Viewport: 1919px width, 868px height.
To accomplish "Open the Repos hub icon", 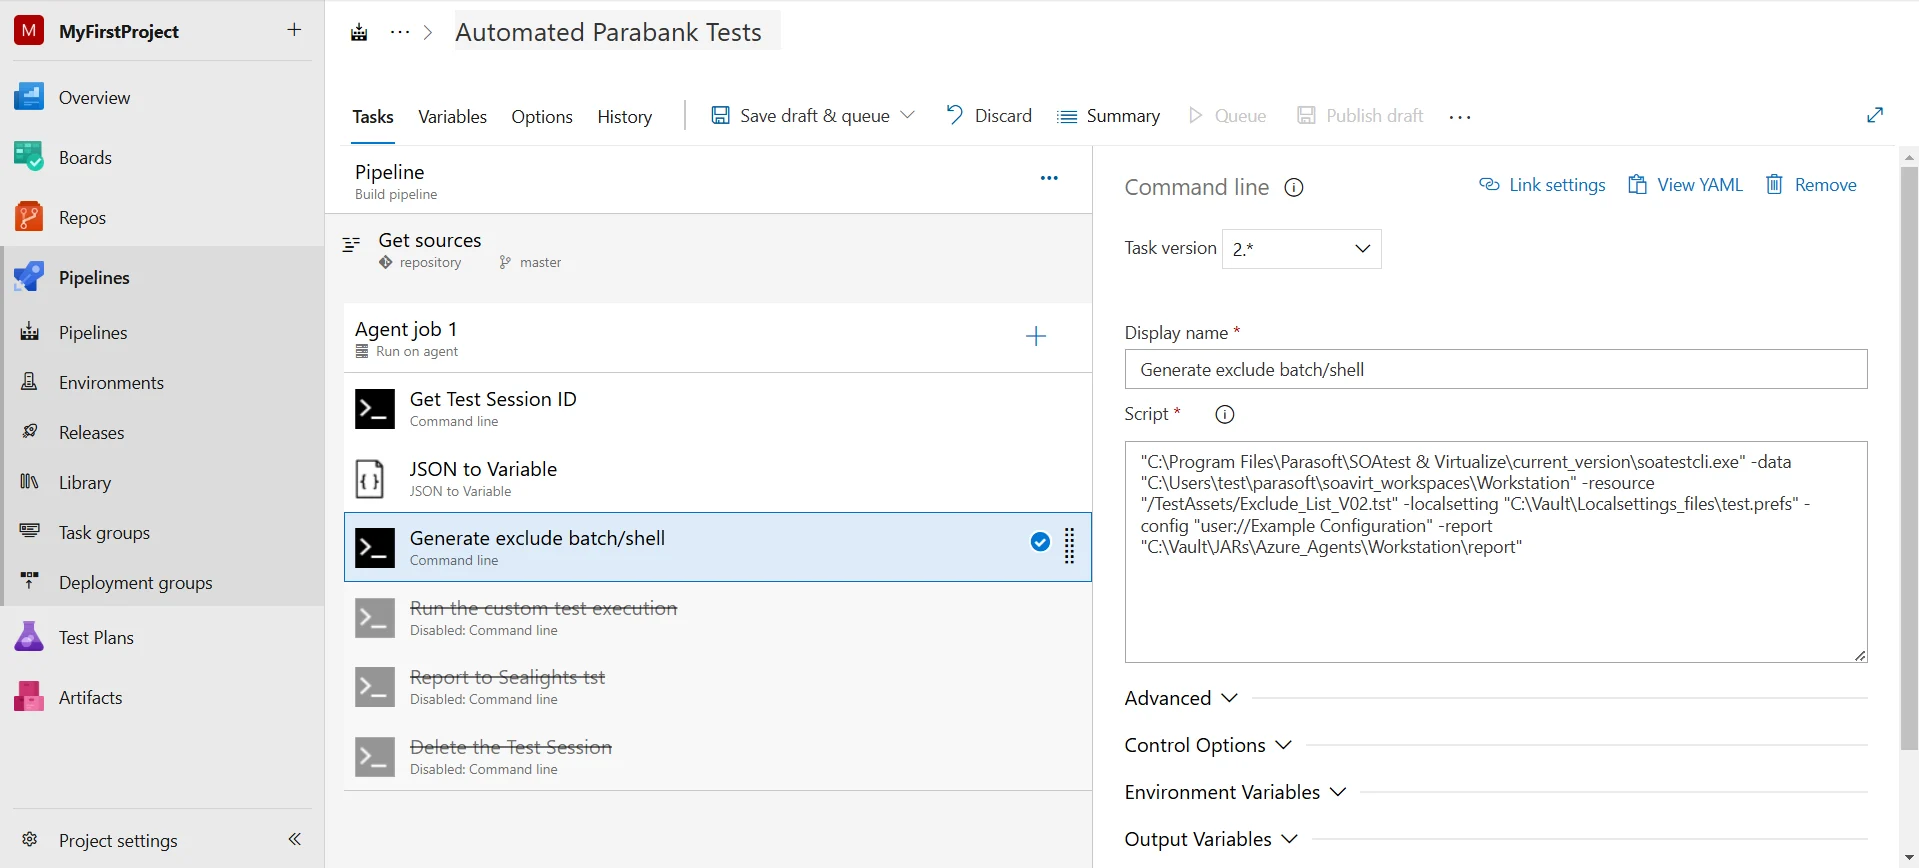I will (29, 217).
